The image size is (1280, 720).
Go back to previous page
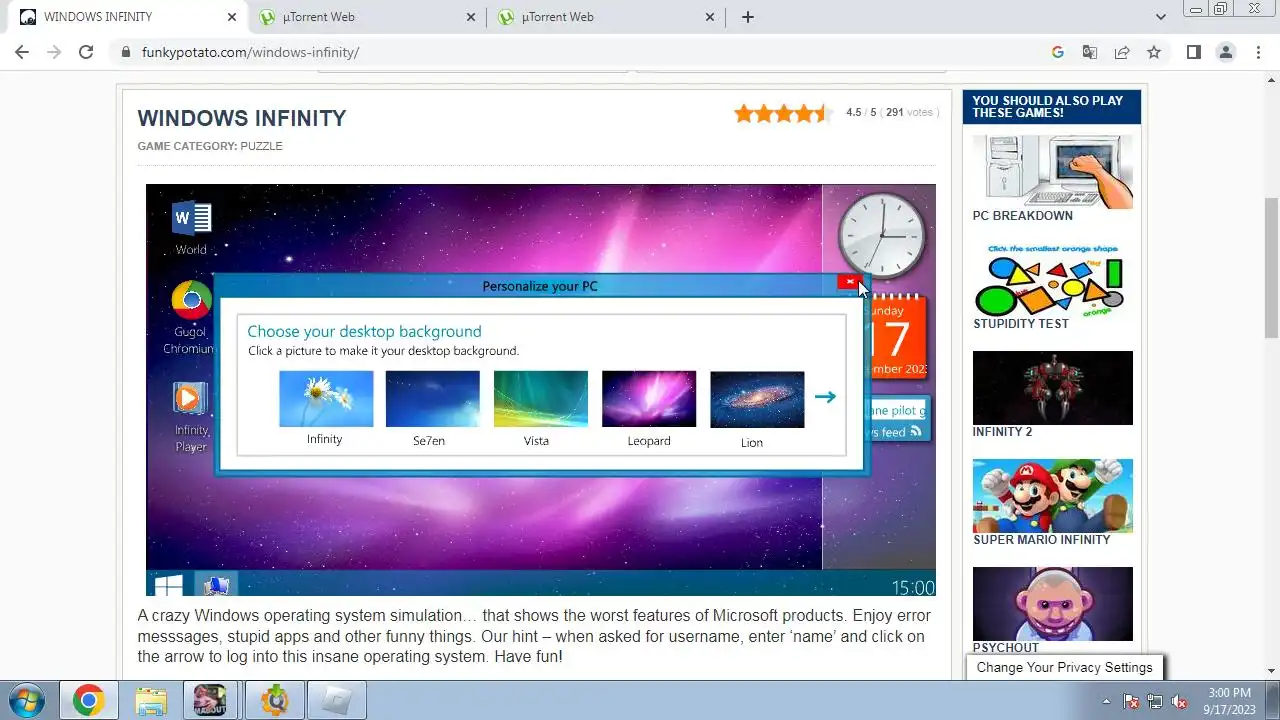pyautogui.click(x=22, y=52)
